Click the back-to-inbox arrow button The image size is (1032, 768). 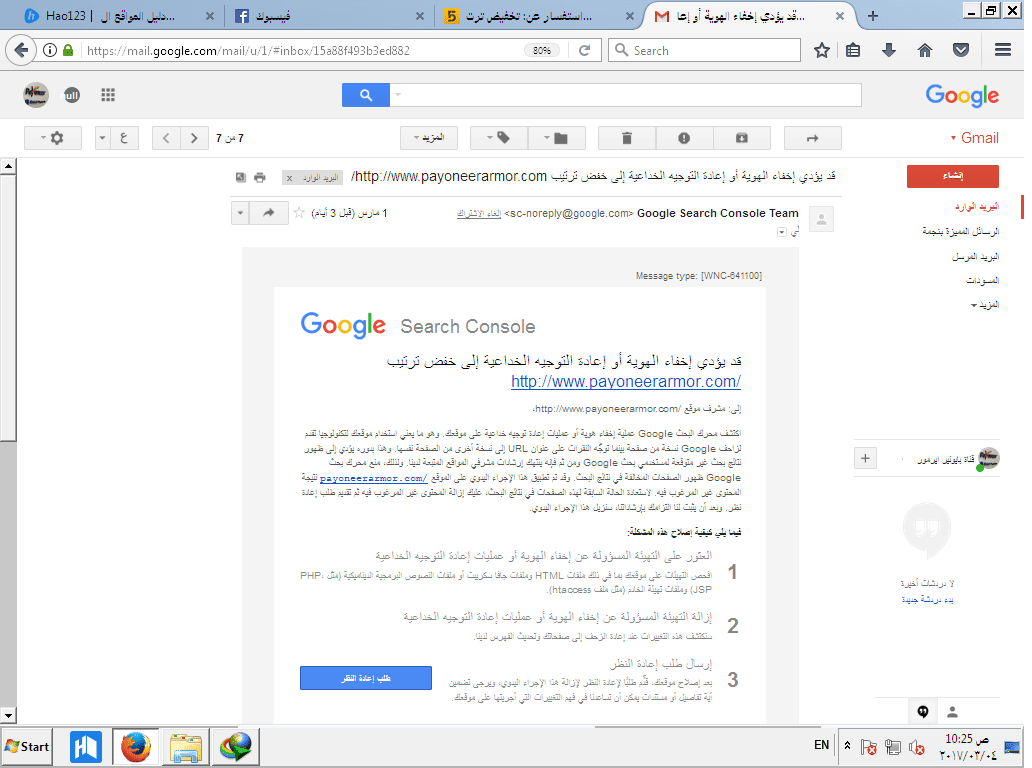(x=813, y=138)
